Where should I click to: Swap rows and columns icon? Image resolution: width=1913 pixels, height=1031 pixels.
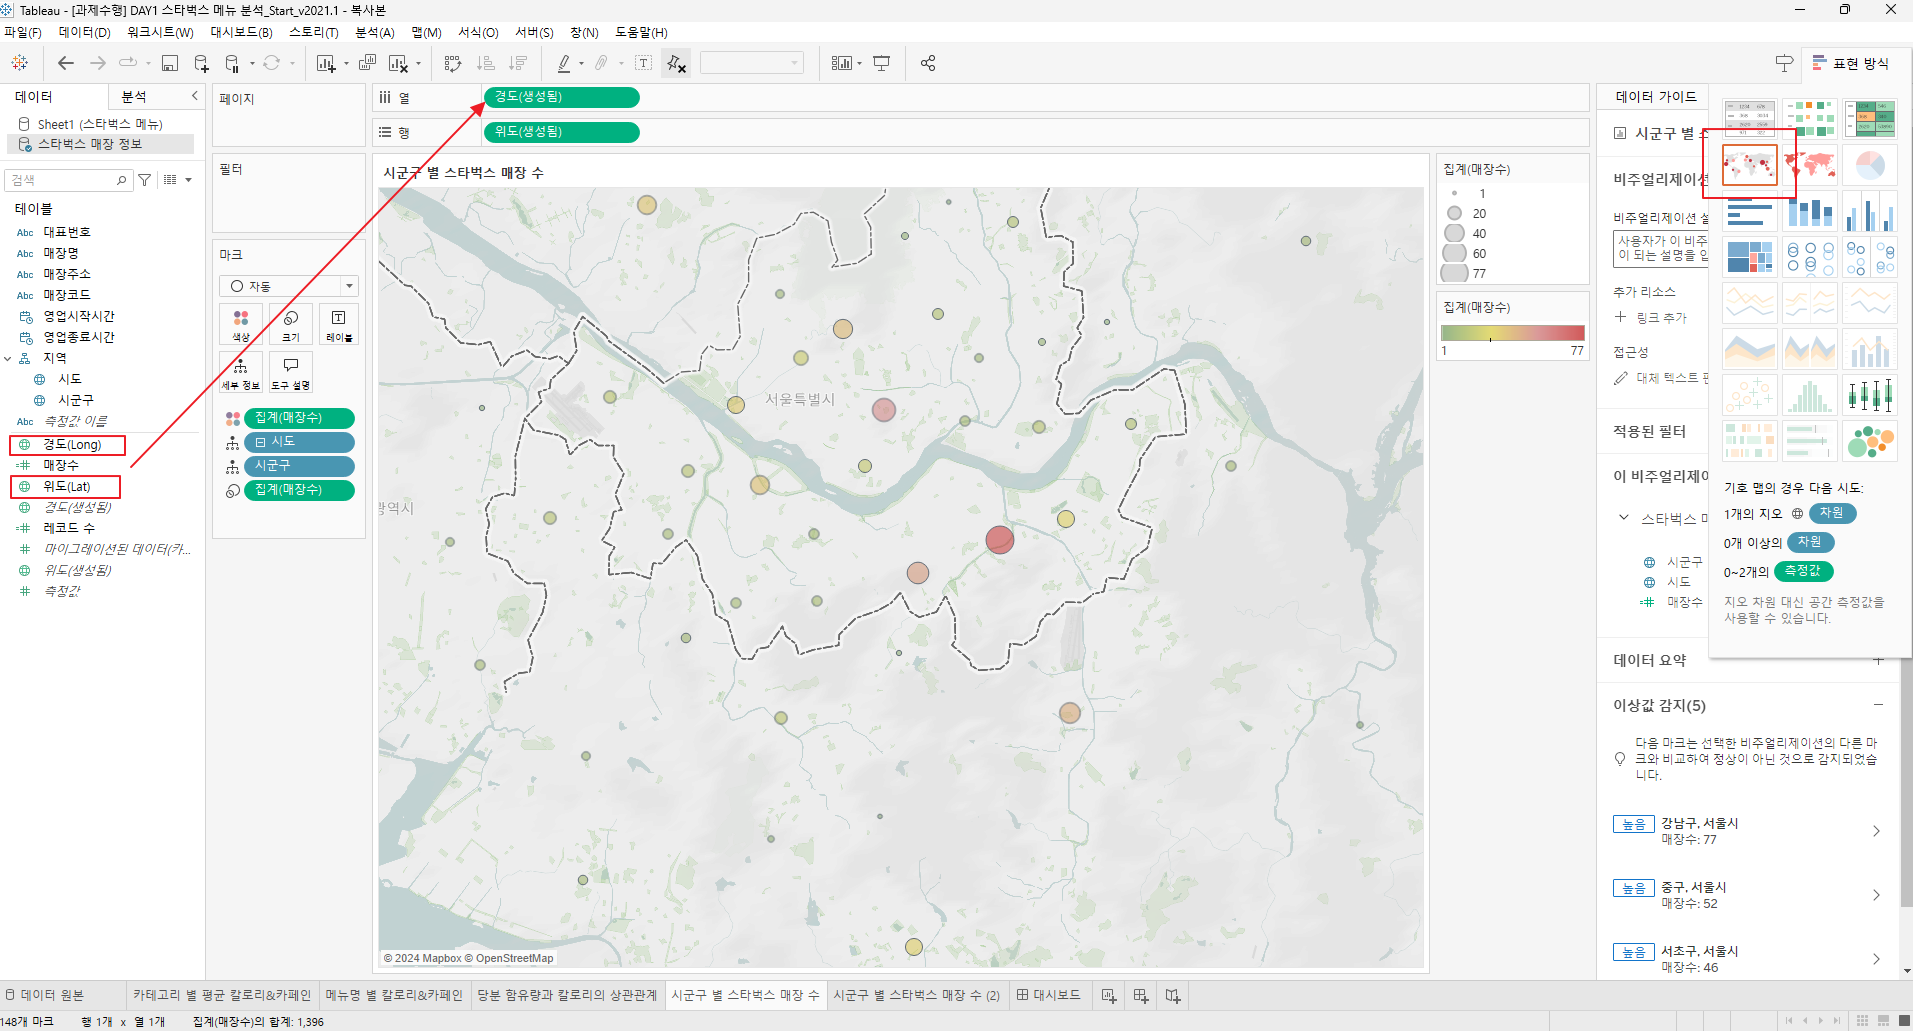[453, 63]
